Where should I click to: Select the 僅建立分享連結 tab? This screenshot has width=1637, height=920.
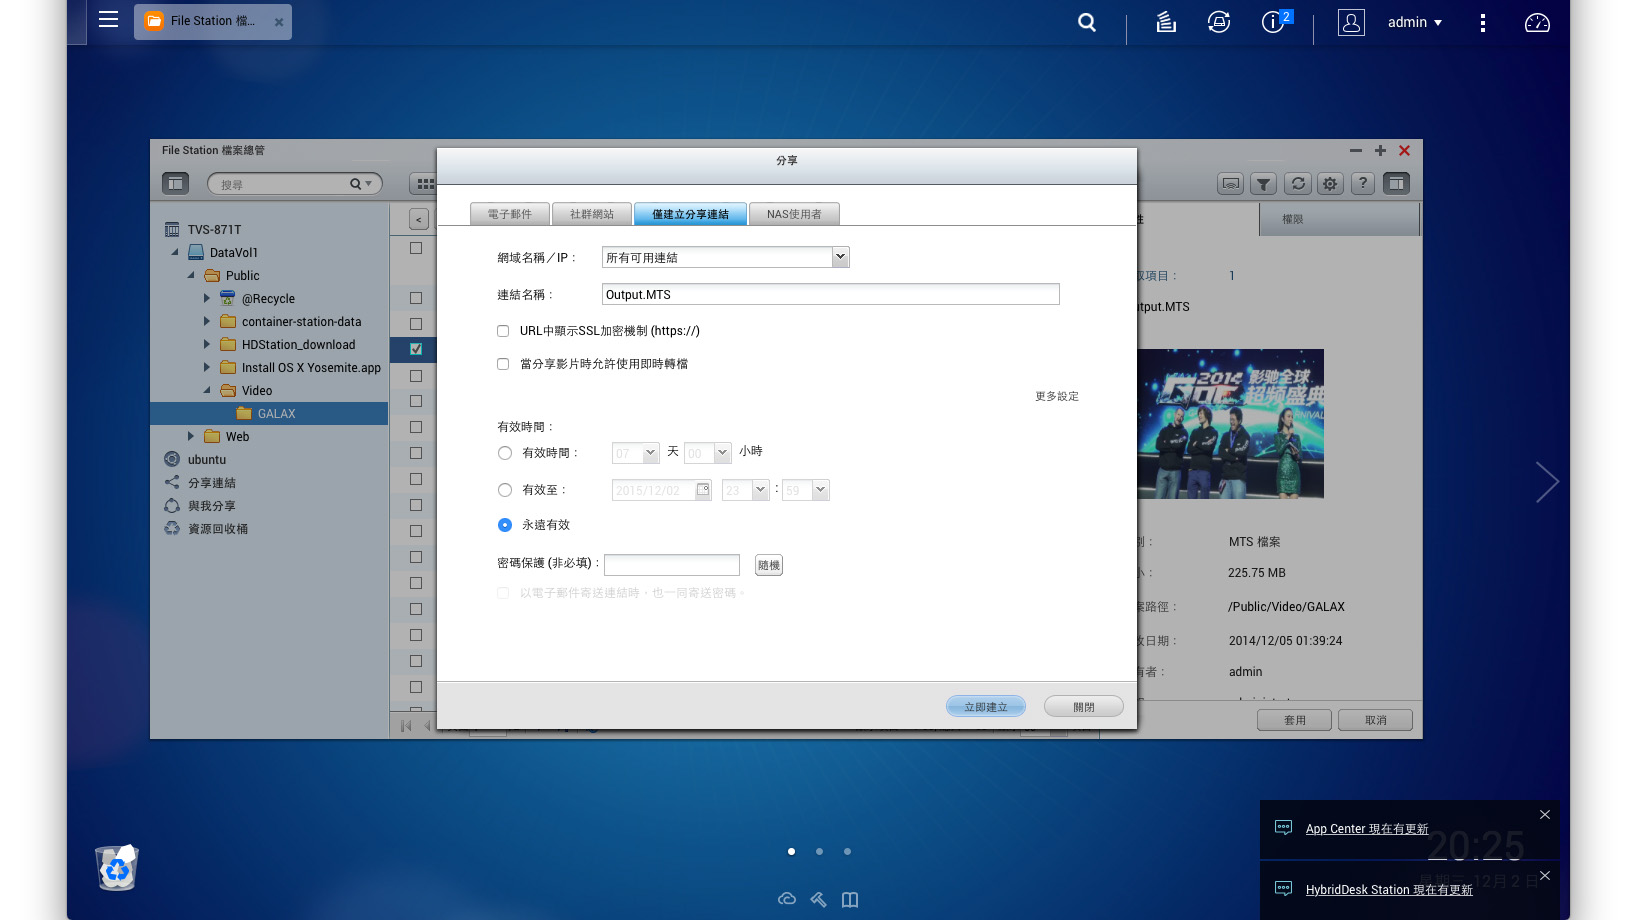pos(690,214)
